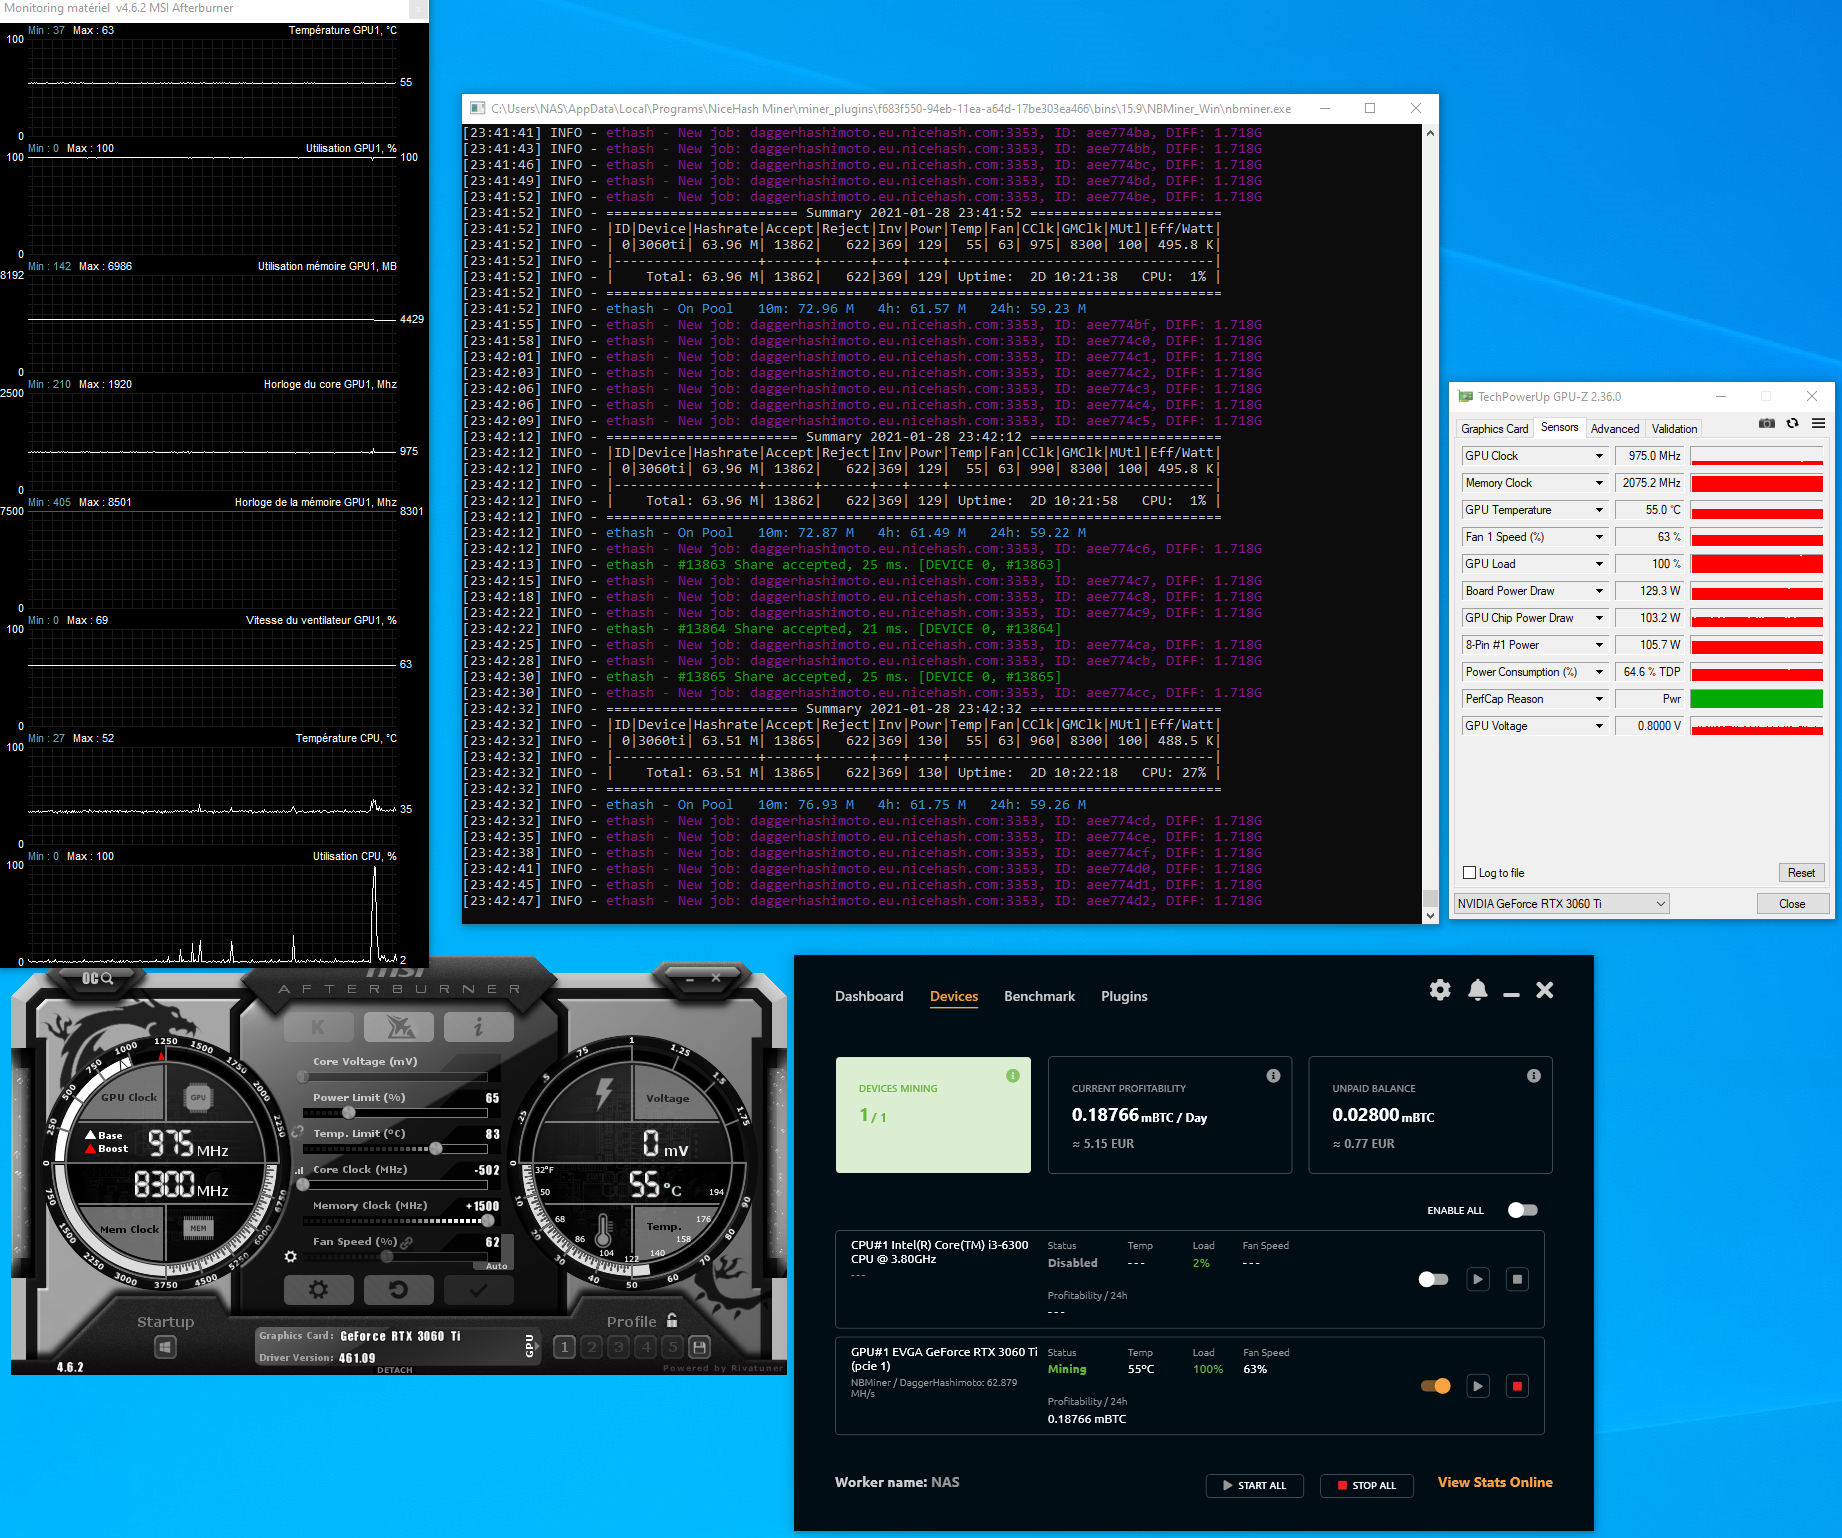The image size is (1842, 1538).
Task: Open the Afterburner information 'i' button
Action: pos(478,1027)
